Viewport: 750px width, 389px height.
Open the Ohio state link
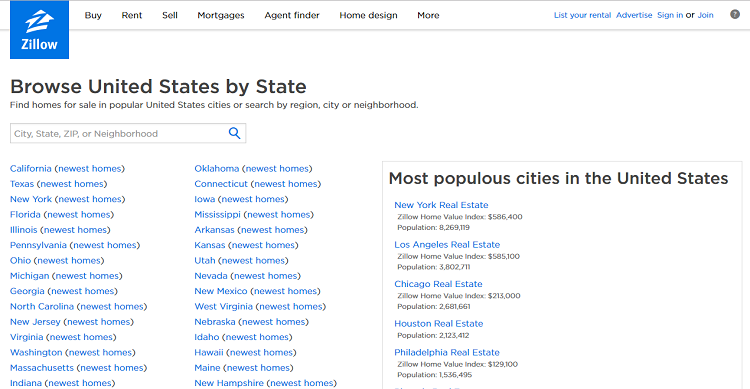point(21,260)
